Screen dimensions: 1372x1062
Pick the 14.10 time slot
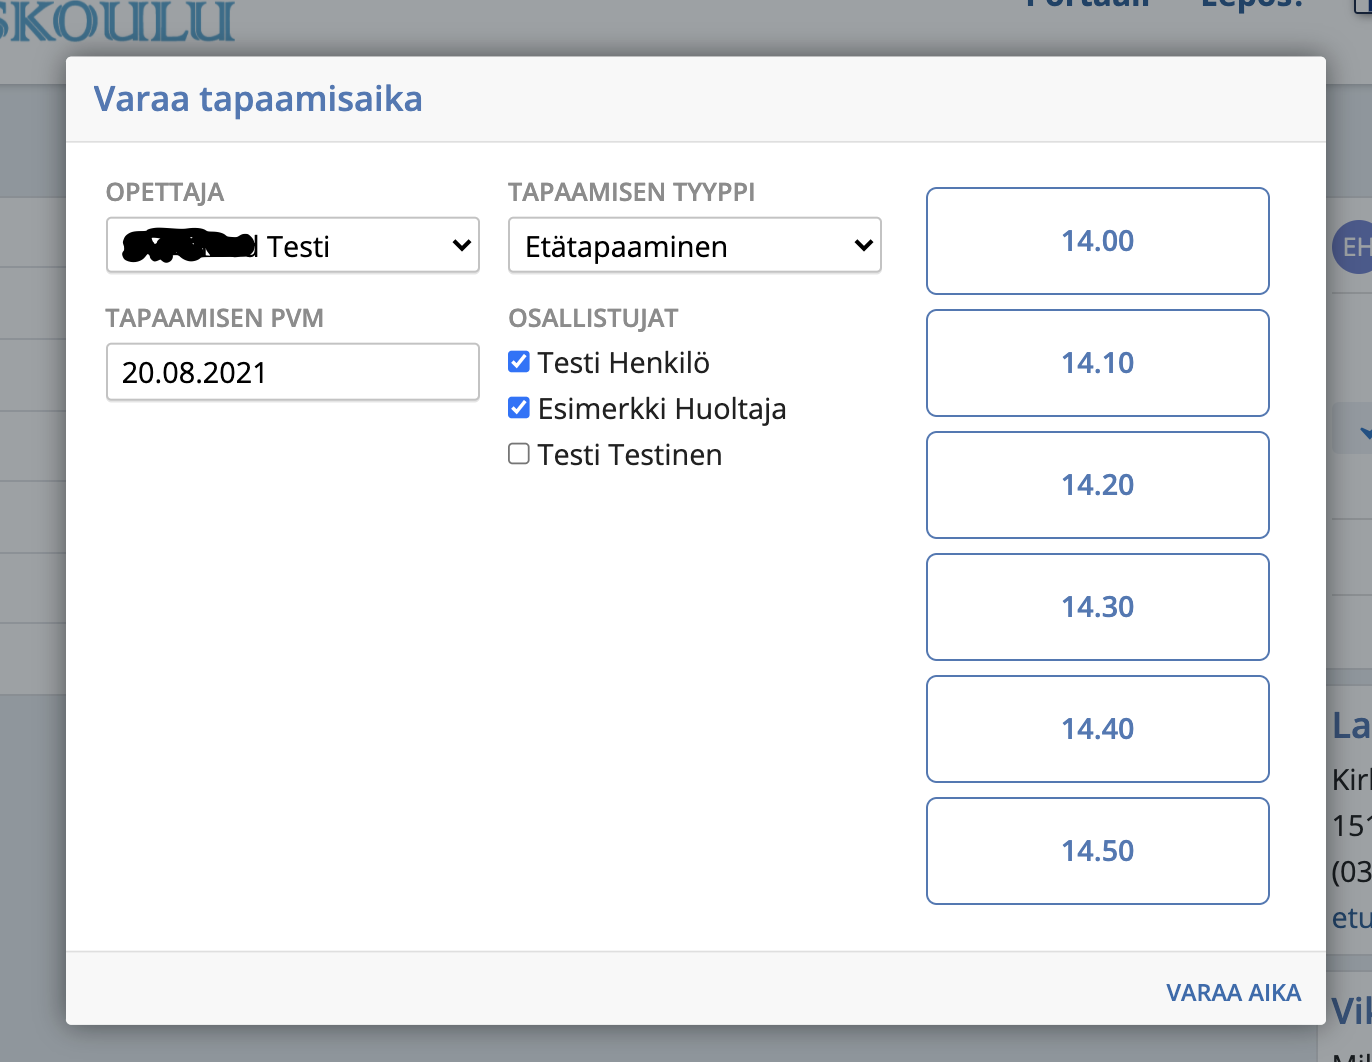[1097, 363]
